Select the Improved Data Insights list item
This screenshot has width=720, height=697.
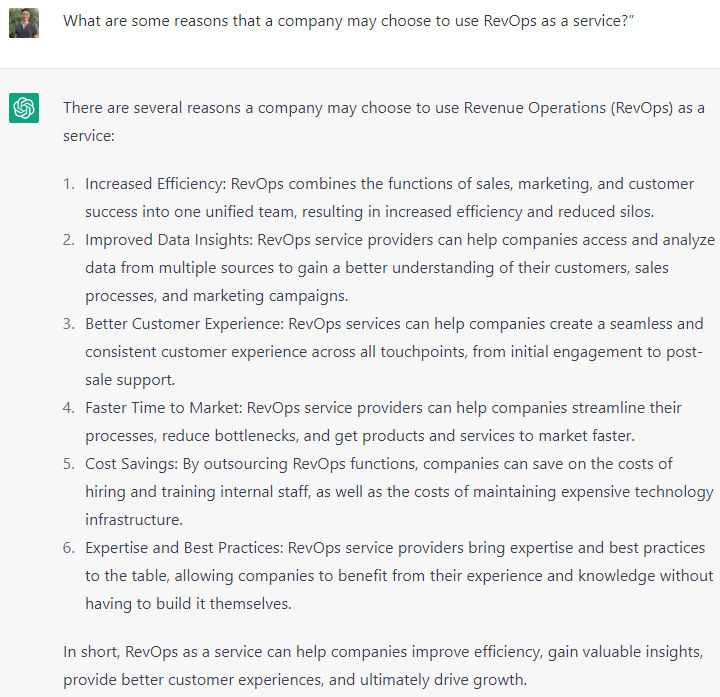pos(399,268)
